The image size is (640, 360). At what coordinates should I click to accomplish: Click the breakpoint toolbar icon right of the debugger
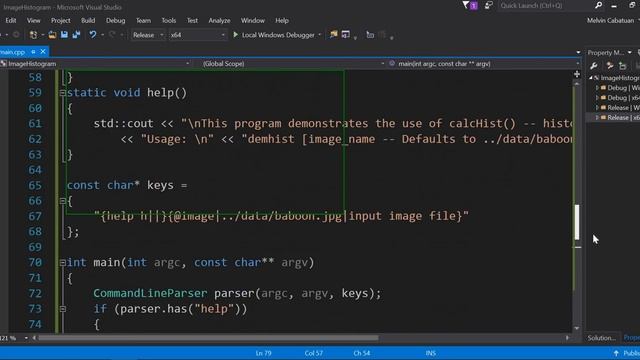[370, 35]
